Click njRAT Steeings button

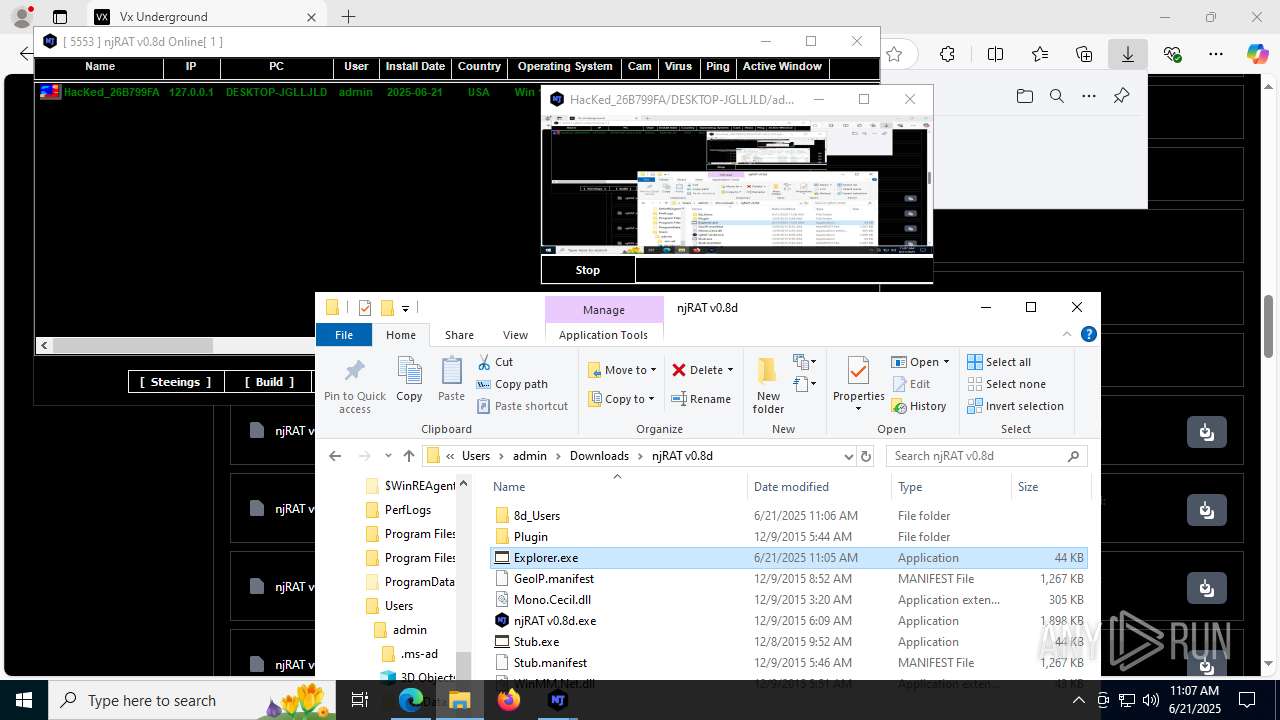click(175, 382)
